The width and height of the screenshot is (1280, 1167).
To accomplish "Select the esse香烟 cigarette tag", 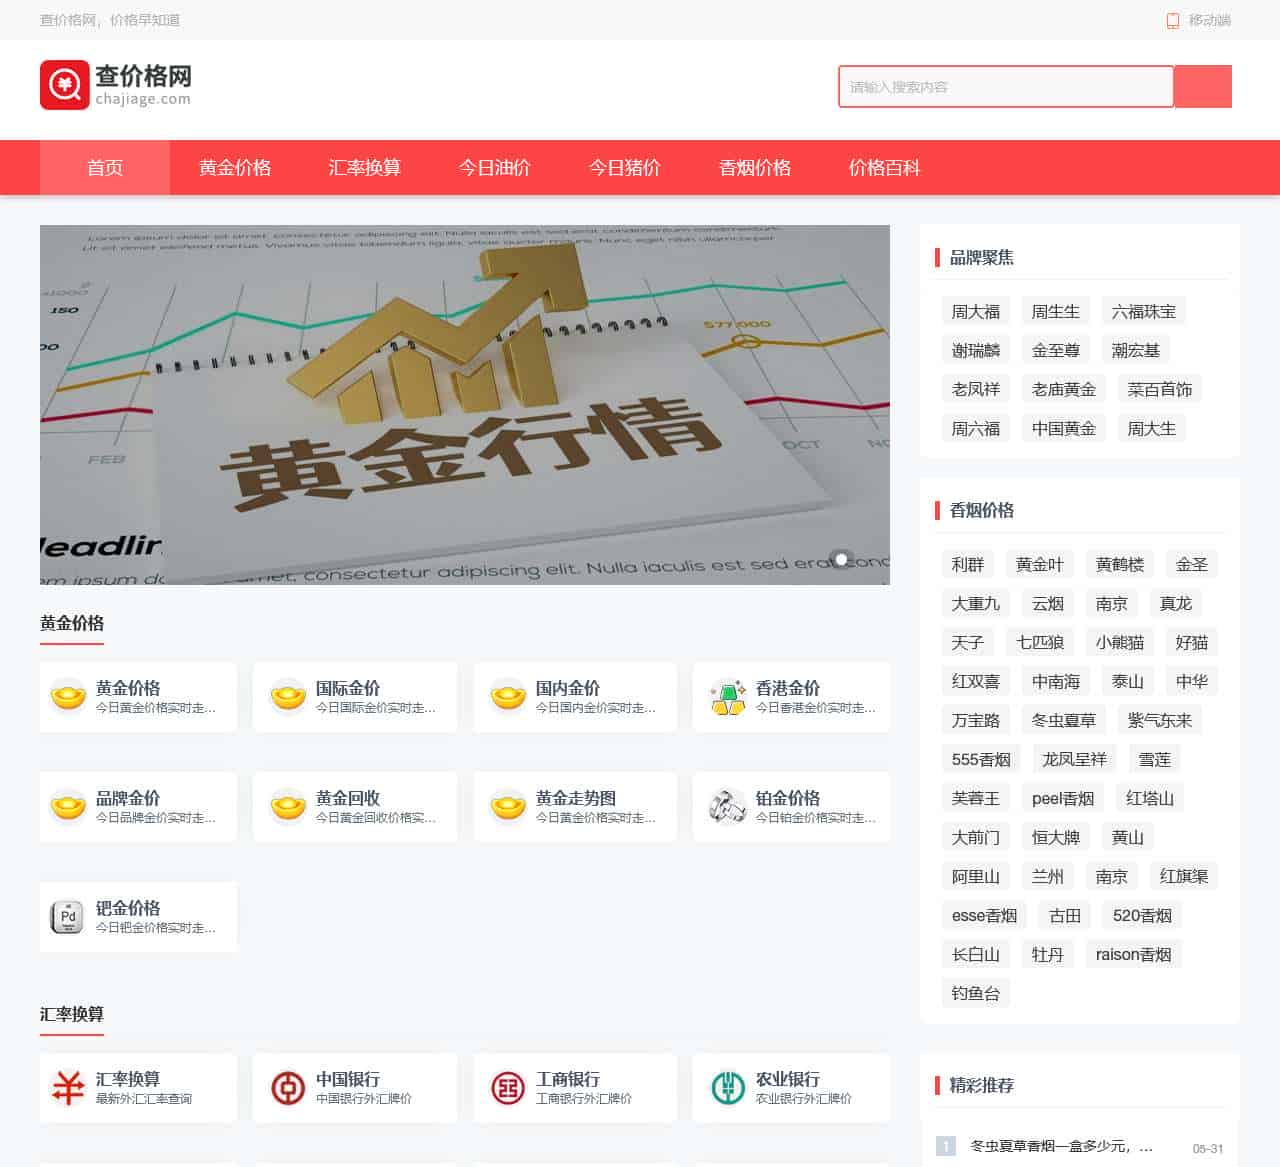I will point(984,915).
